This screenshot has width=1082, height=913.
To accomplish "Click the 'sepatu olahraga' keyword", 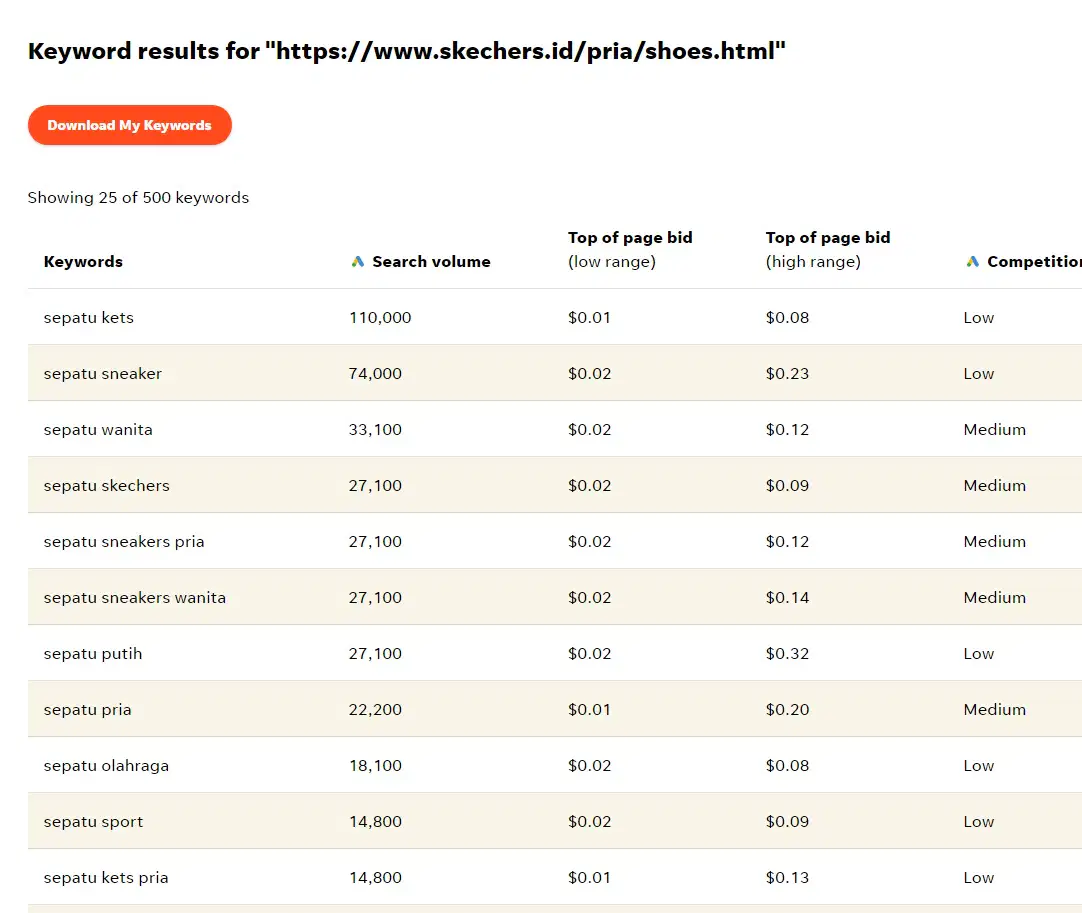I will pos(106,765).
